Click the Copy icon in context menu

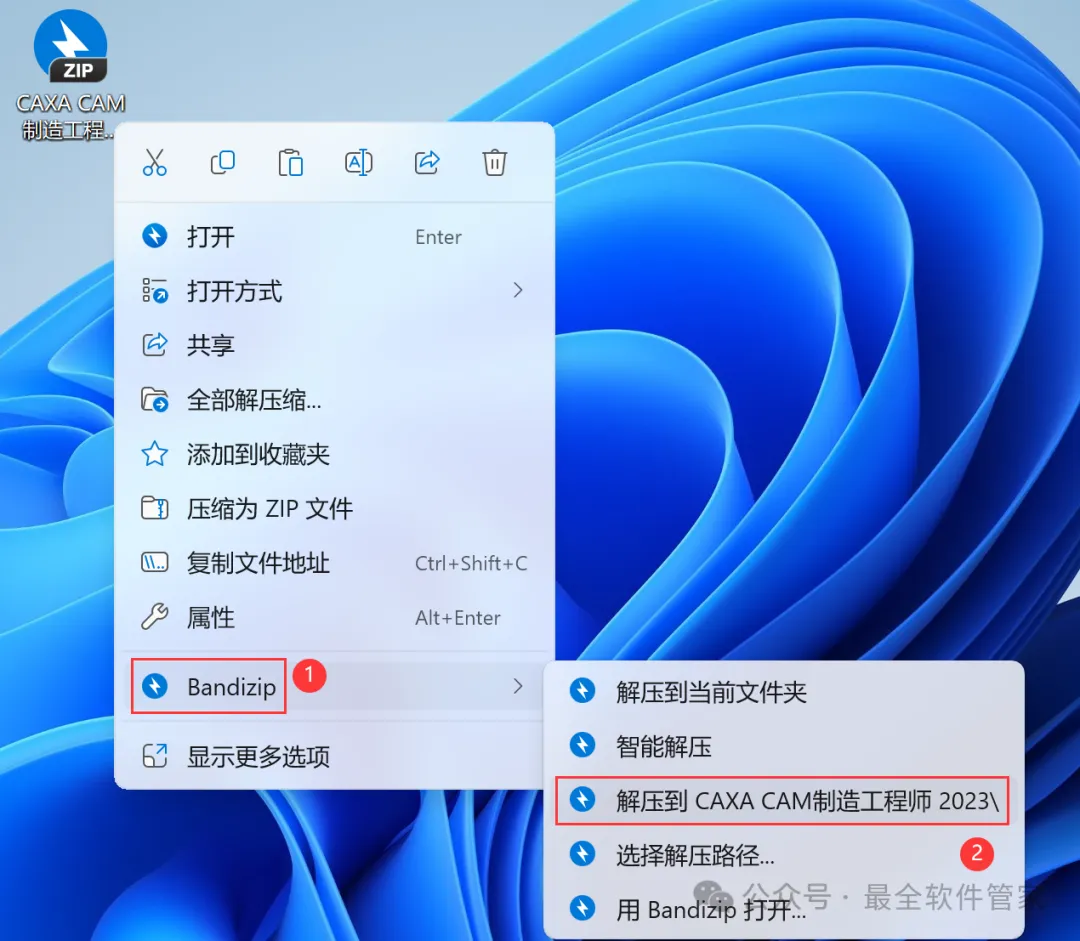point(222,163)
